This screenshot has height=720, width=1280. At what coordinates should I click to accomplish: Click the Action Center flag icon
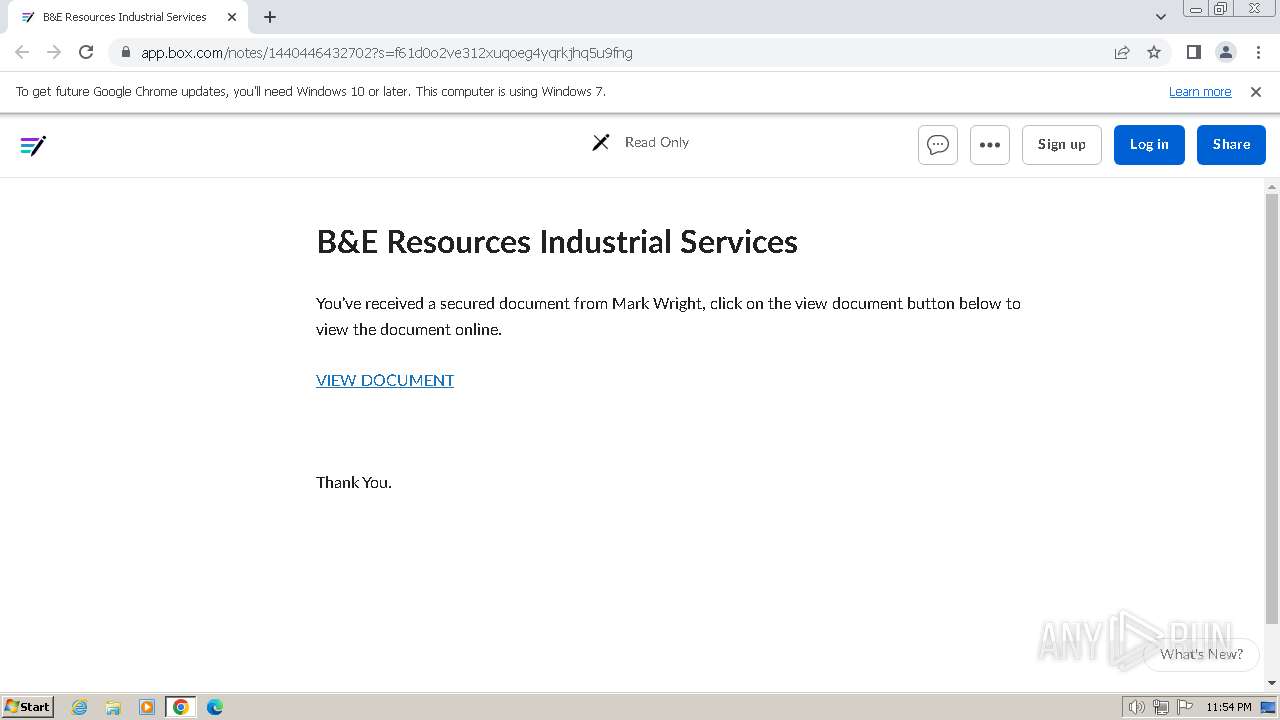[x=1185, y=707]
